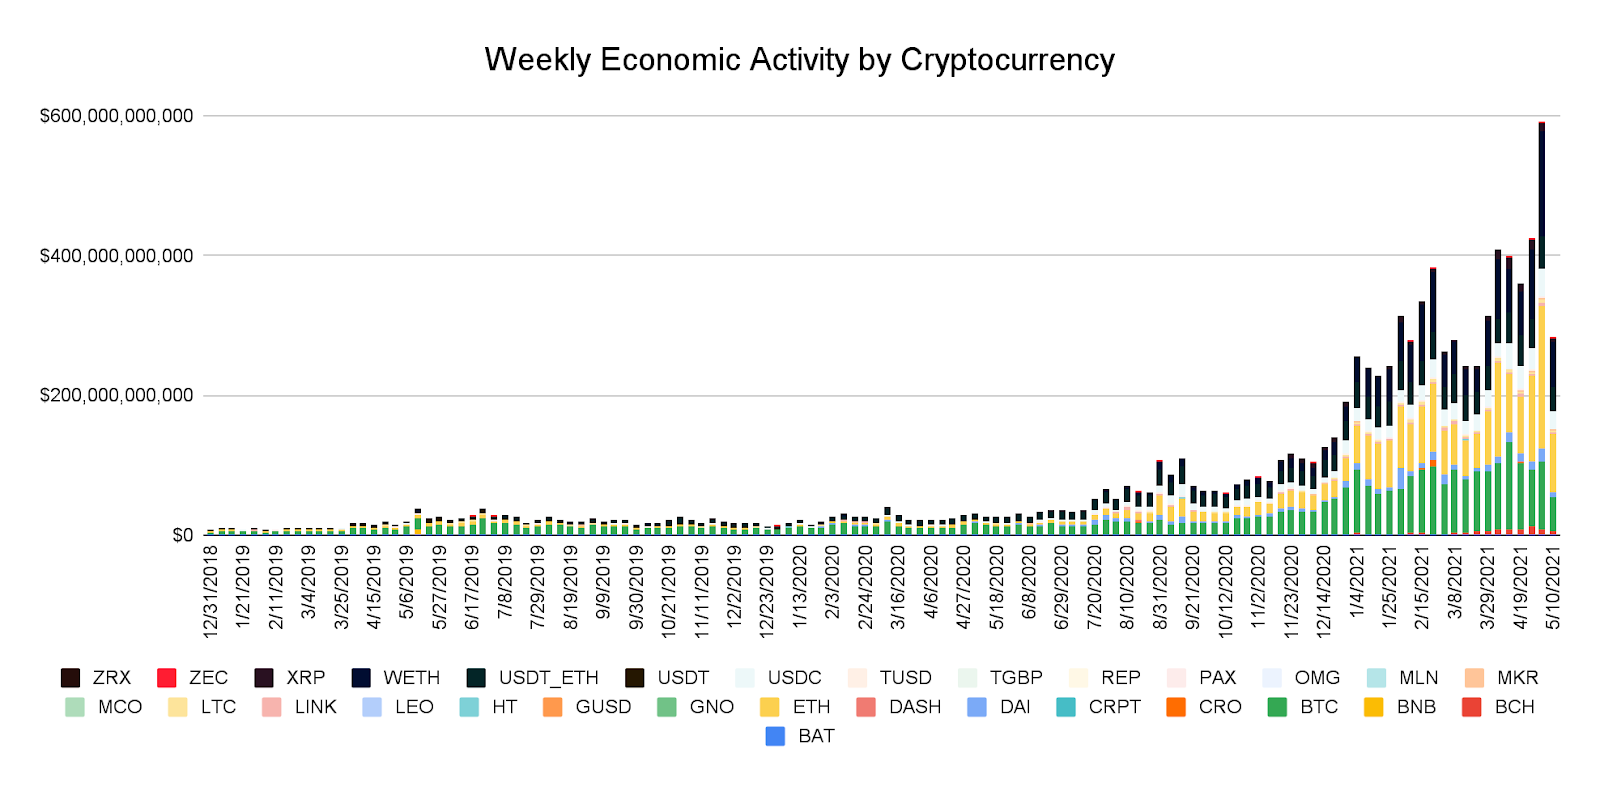1600x787 pixels.
Task: Click the $600,000,000,000 y-axis label
Action: (116, 116)
